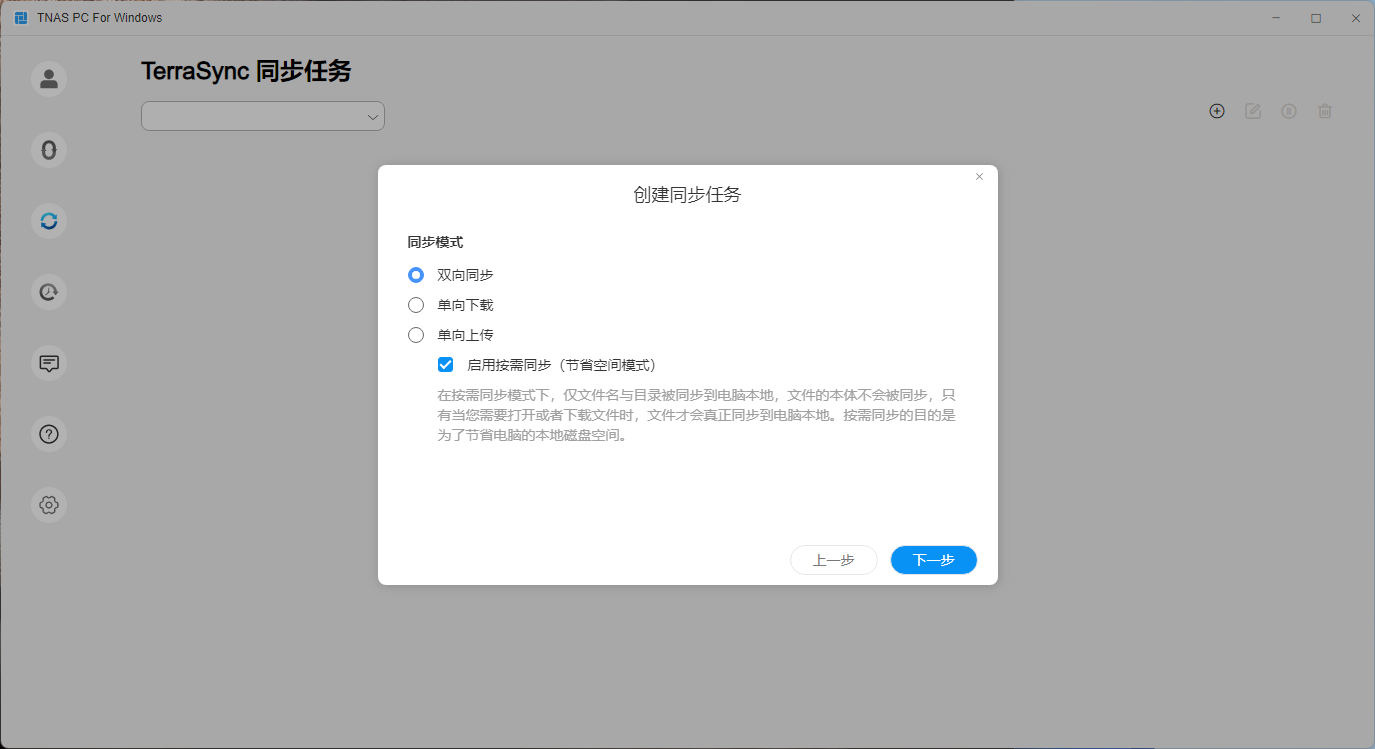This screenshot has height=749, width=1375.
Task: Click the delete sync task trash icon
Action: pyautogui.click(x=1325, y=111)
